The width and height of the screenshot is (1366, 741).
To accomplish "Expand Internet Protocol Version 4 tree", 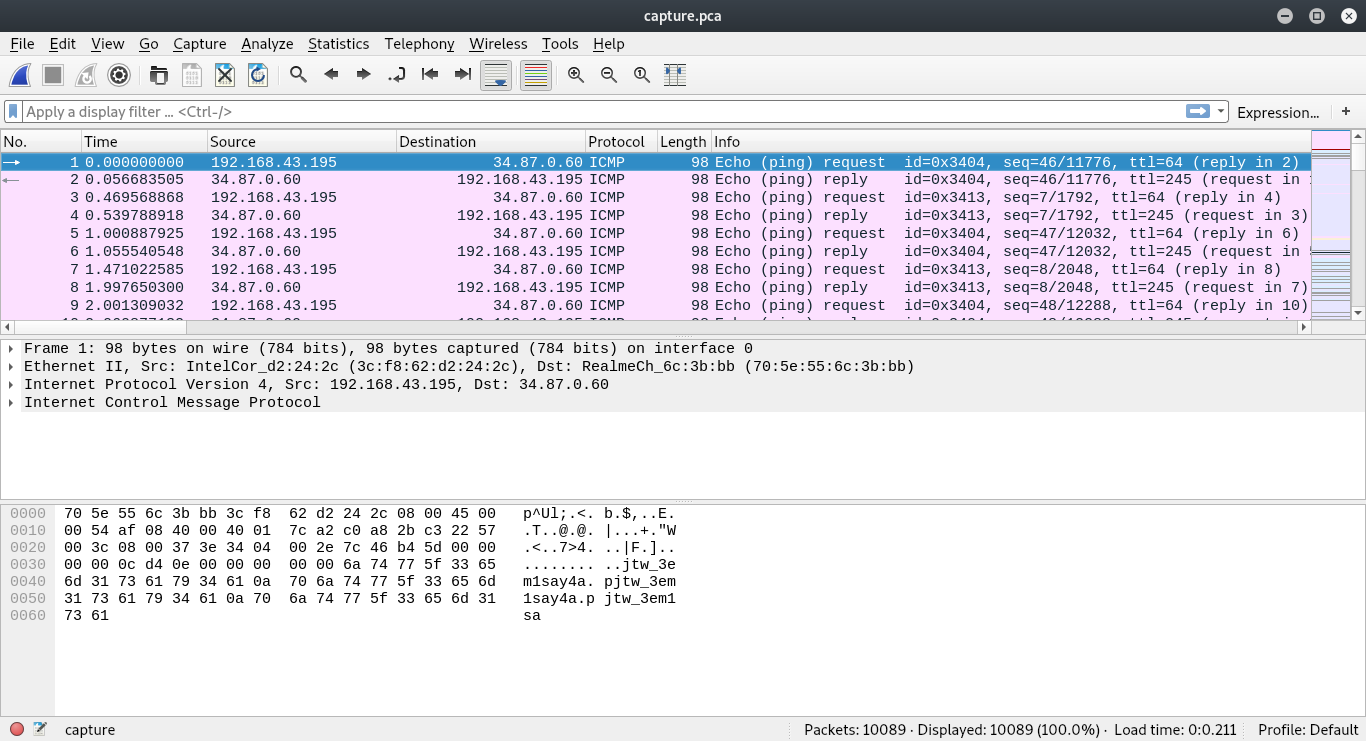I will point(11,385).
